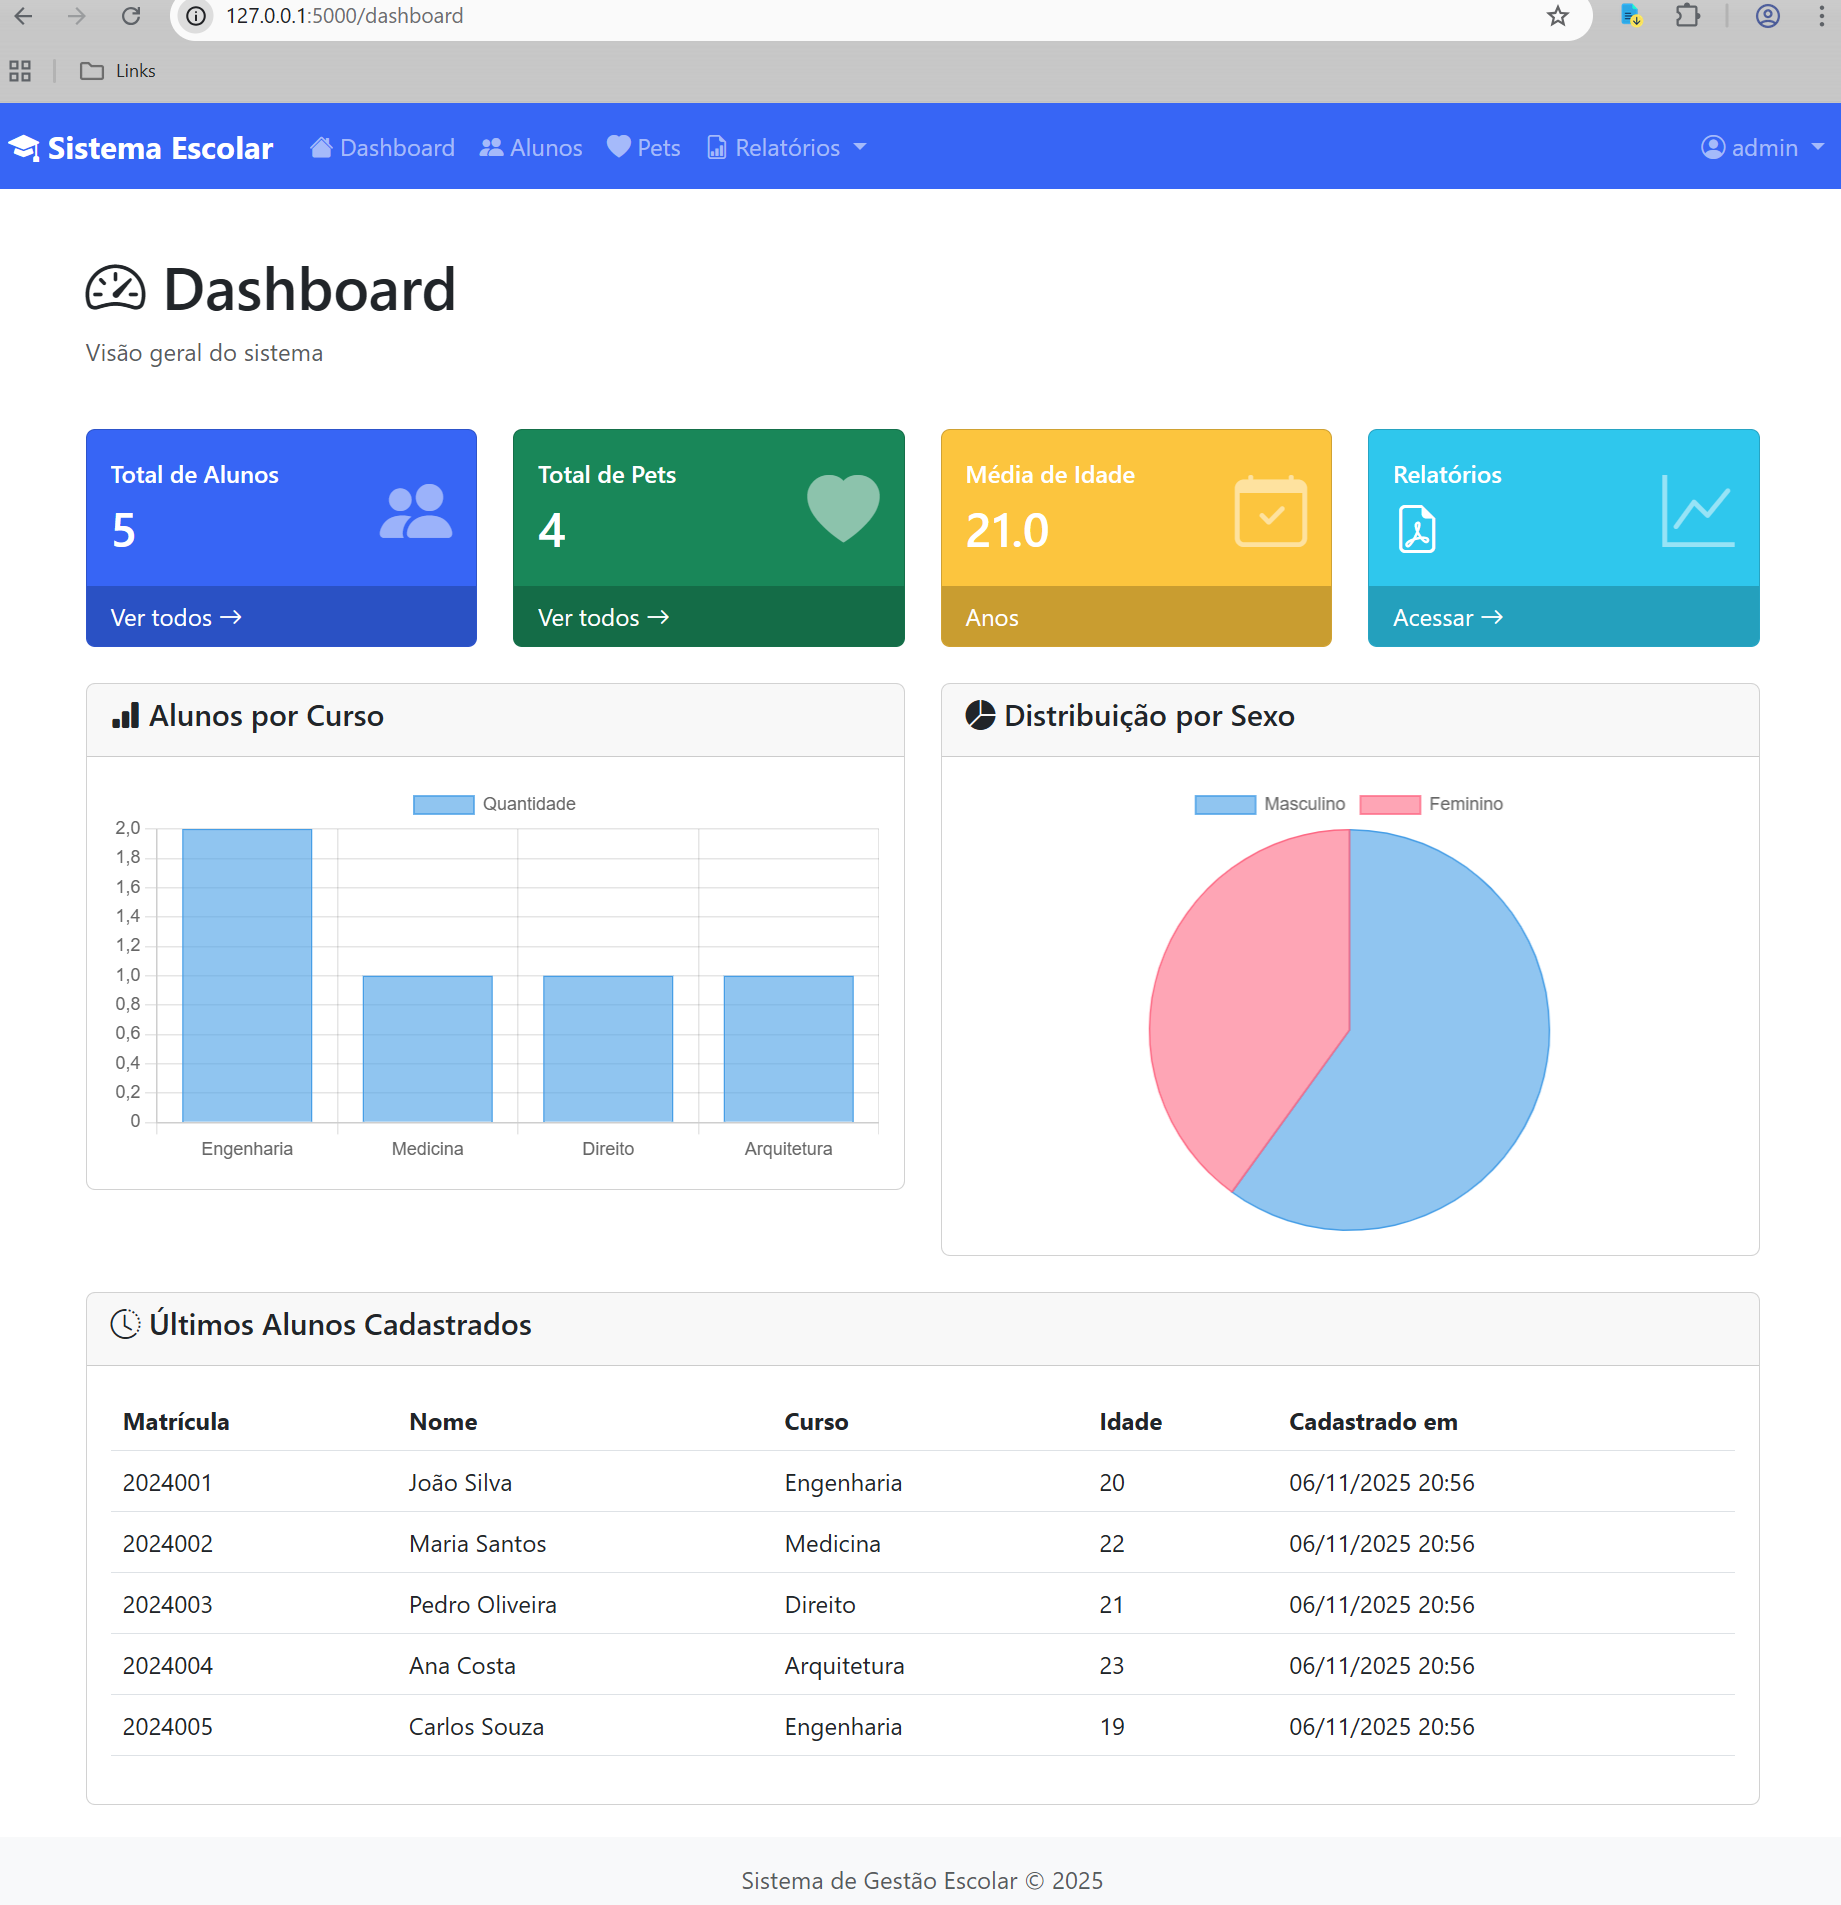Click the admin username in navbar
Viewport: 1841px width, 1905px height.
1764,148
